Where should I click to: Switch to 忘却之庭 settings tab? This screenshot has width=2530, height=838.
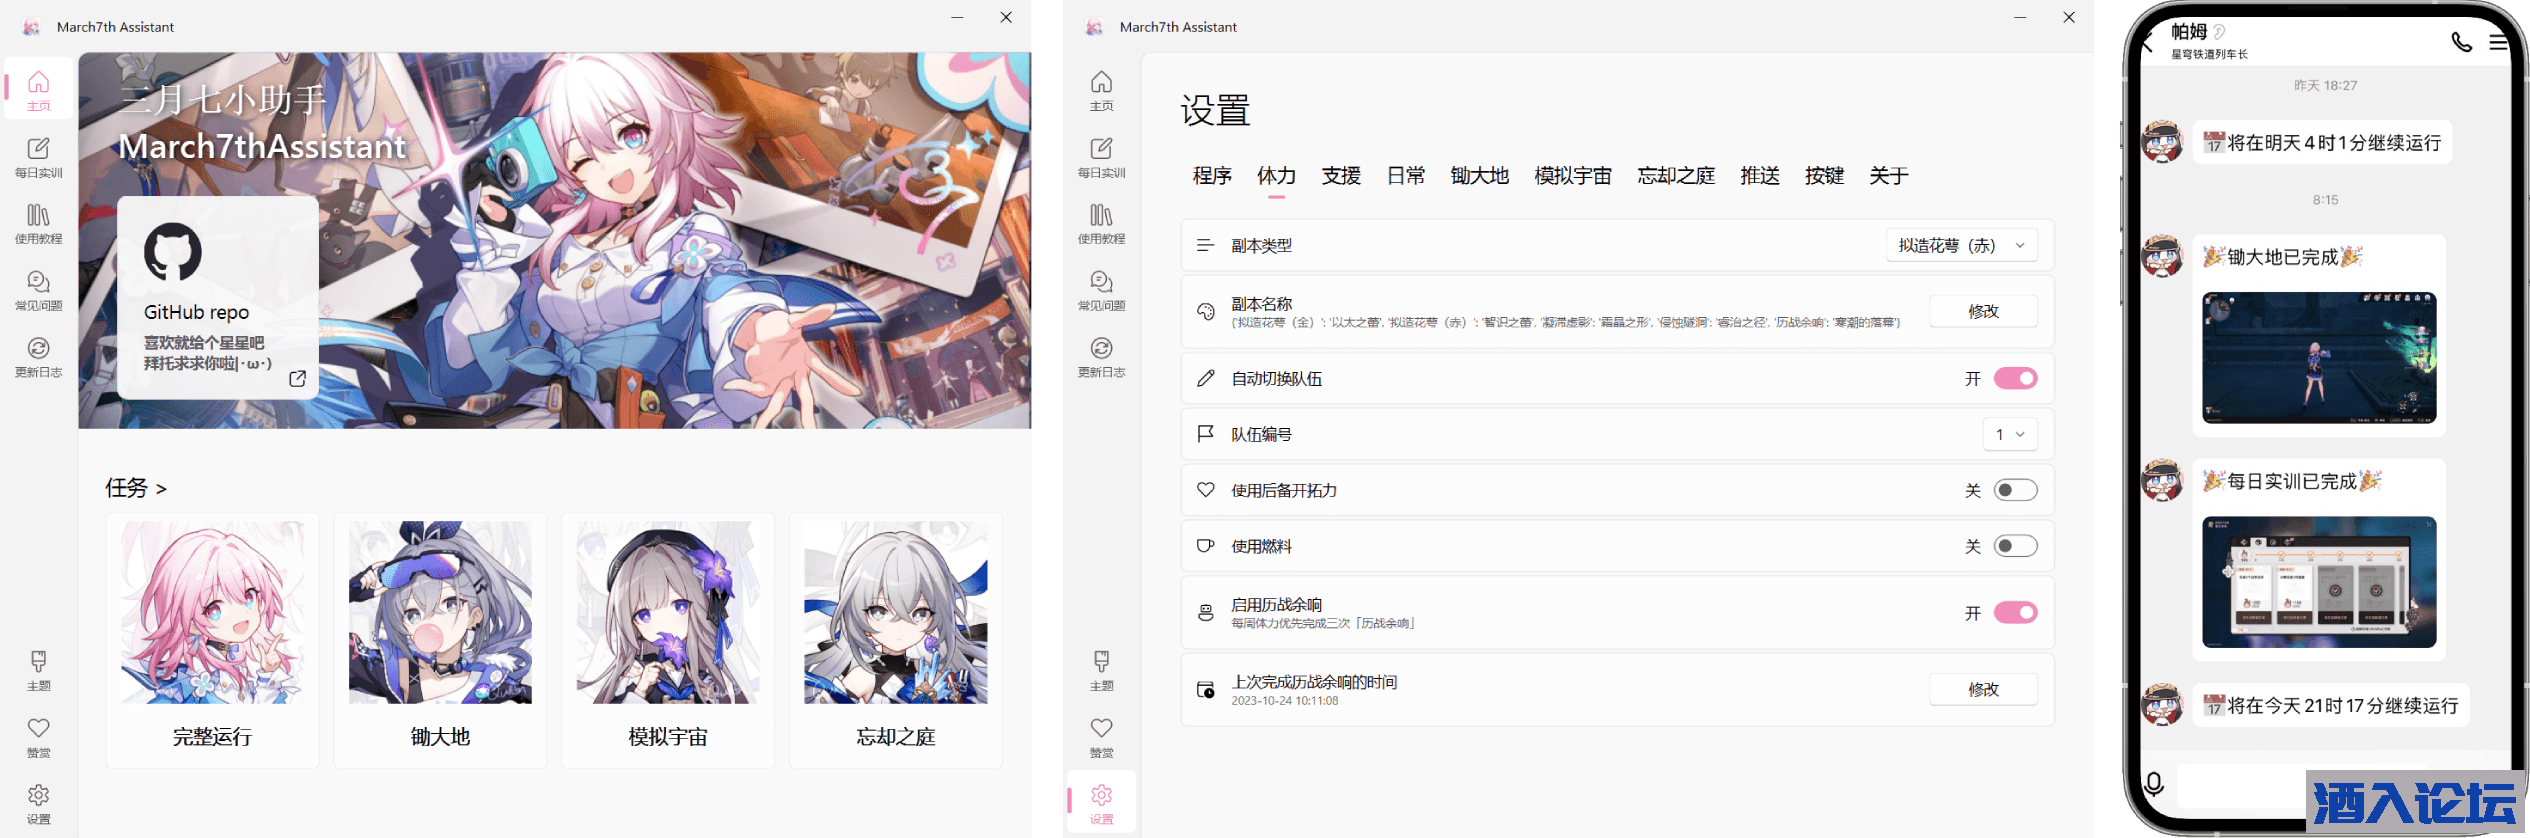(x=1676, y=176)
